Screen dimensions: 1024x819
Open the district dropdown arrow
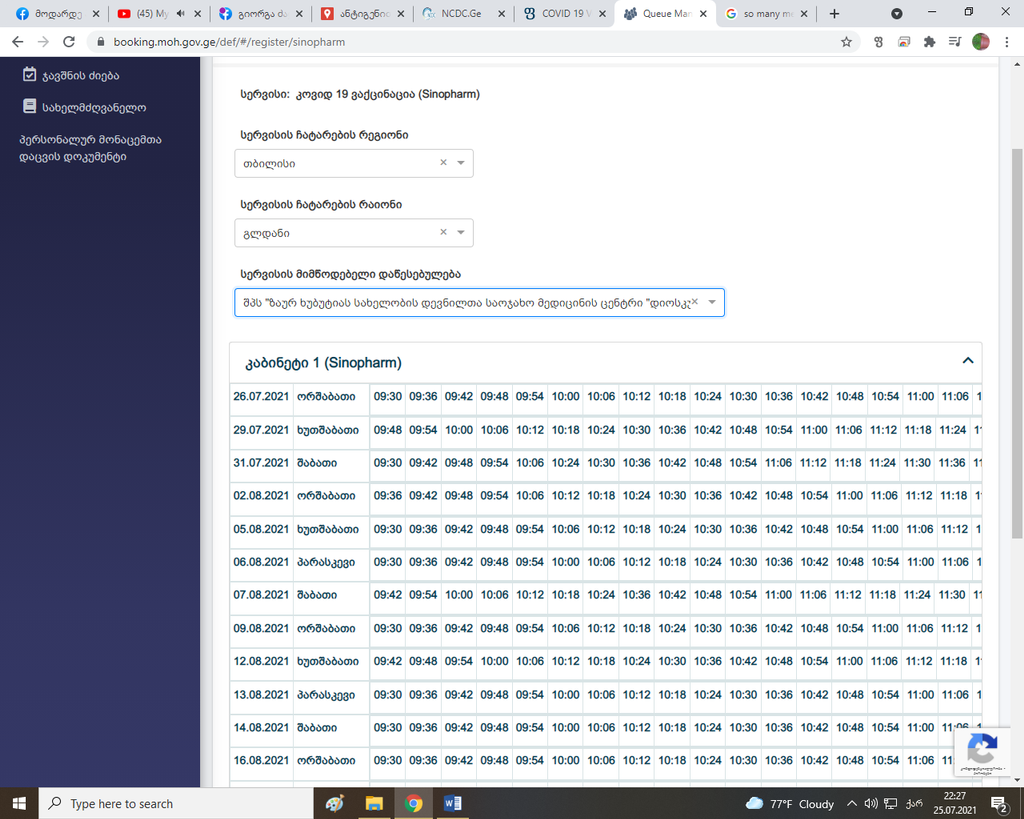tap(461, 232)
